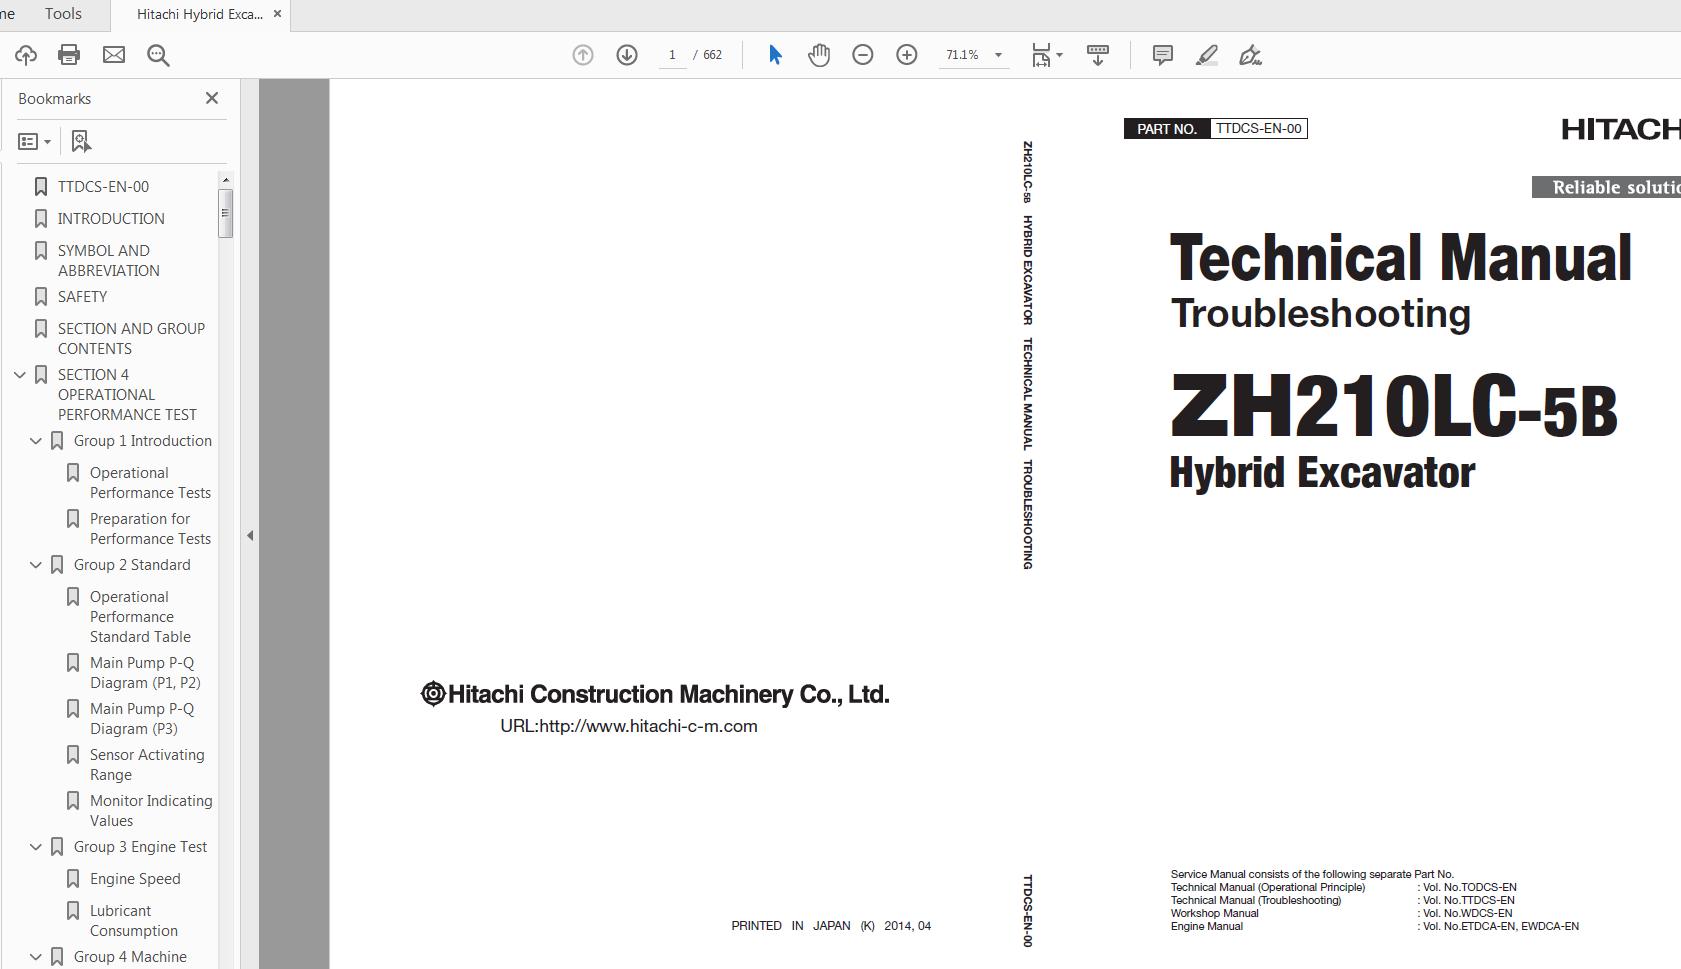The height and width of the screenshot is (969, 1681).
Task: Open Main Pump P-Q Diagram (P3)
Action: 142,719
